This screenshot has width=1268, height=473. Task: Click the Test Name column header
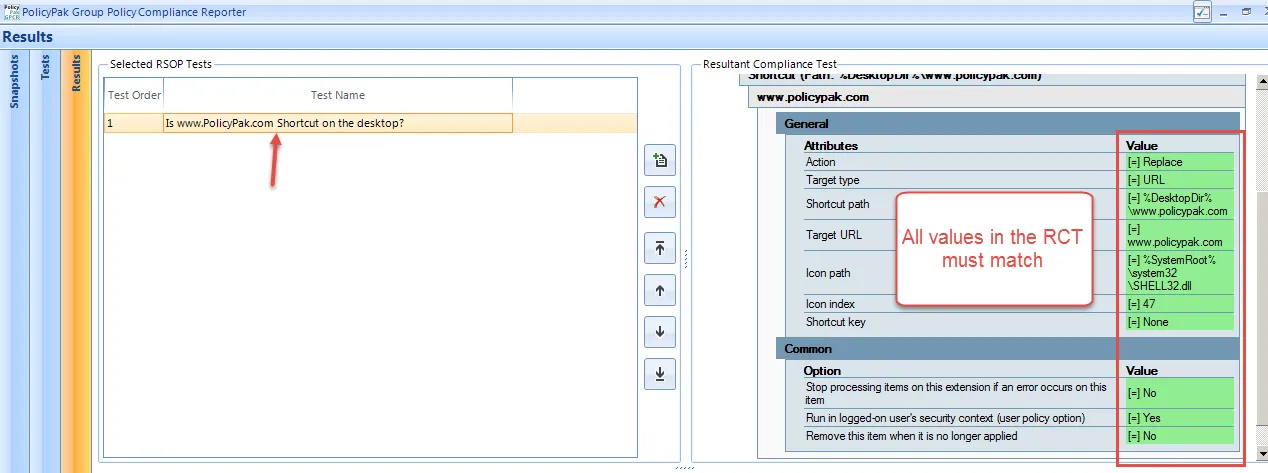338,95
